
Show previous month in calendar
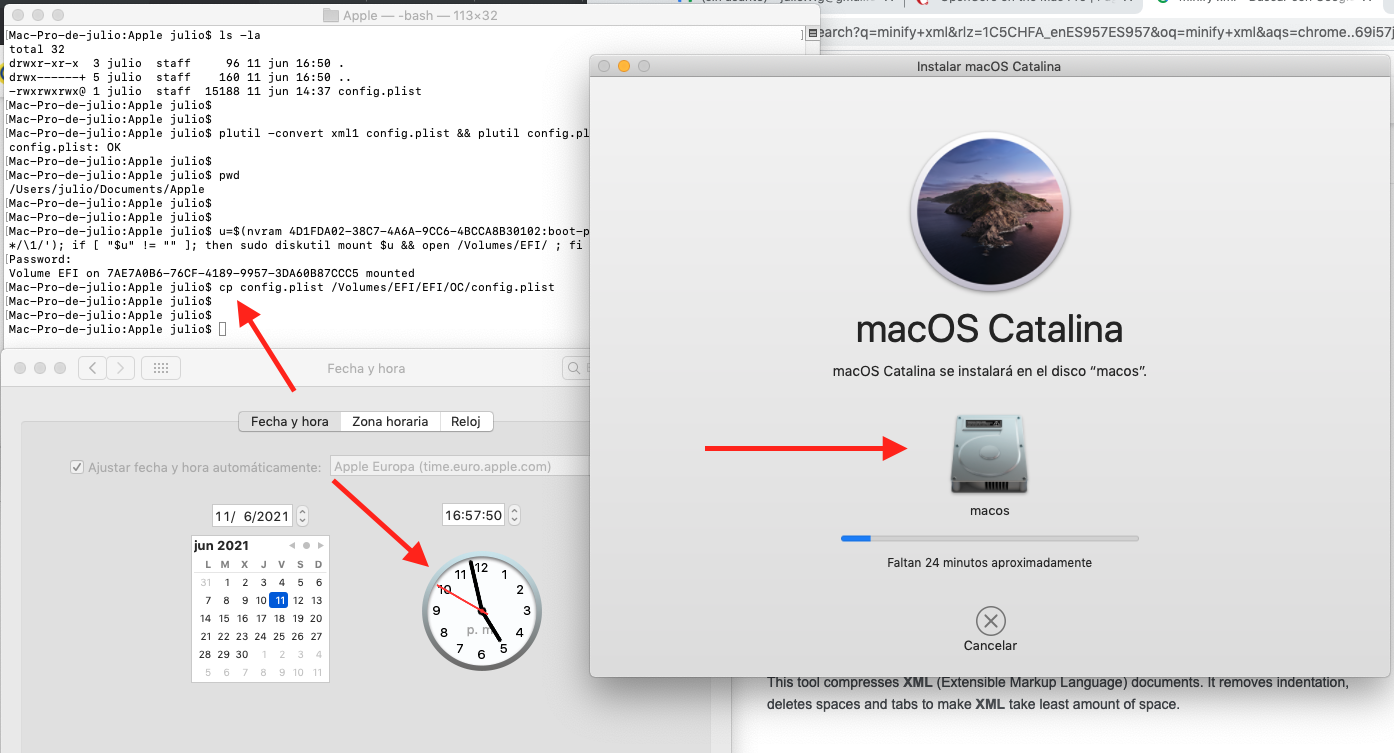point(292,546)
